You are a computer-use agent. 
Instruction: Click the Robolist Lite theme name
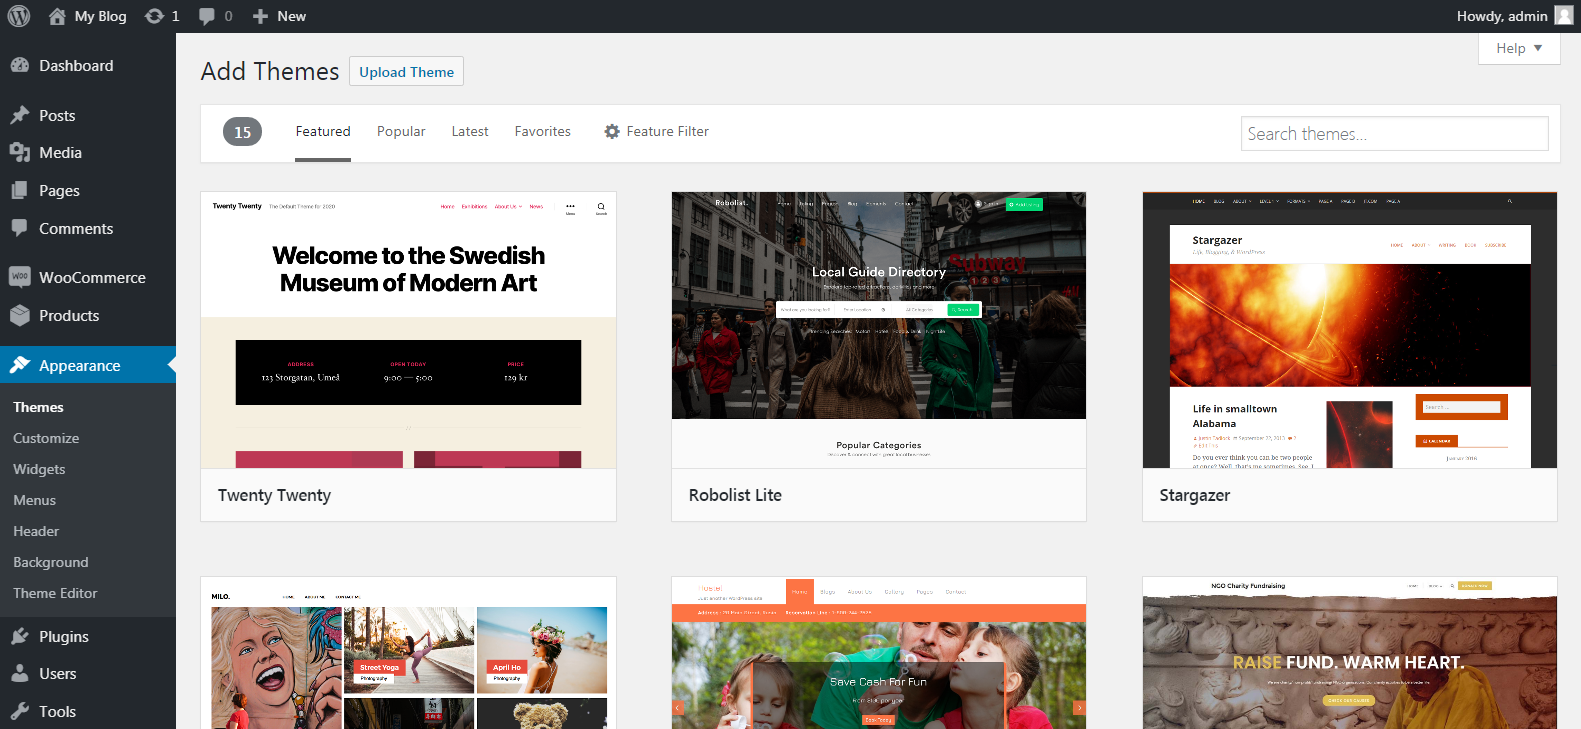tap(735, 495)
